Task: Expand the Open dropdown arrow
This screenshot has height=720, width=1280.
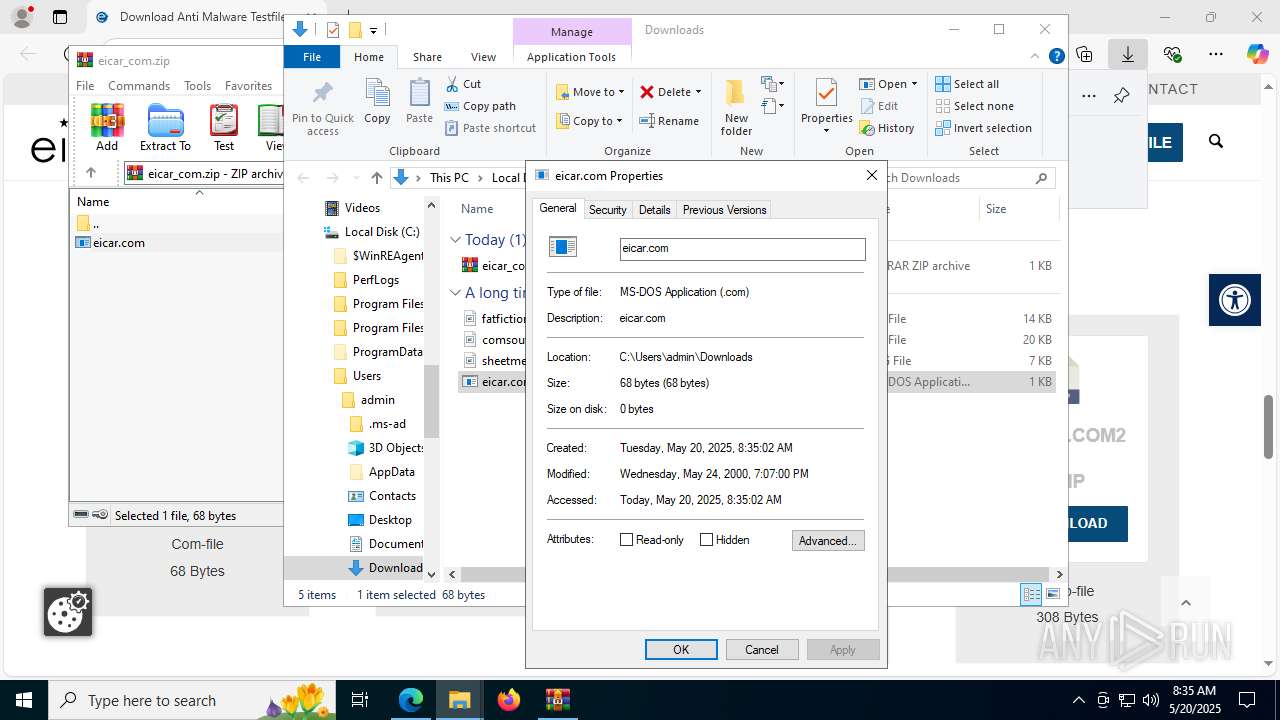Action: click(914, 84)
